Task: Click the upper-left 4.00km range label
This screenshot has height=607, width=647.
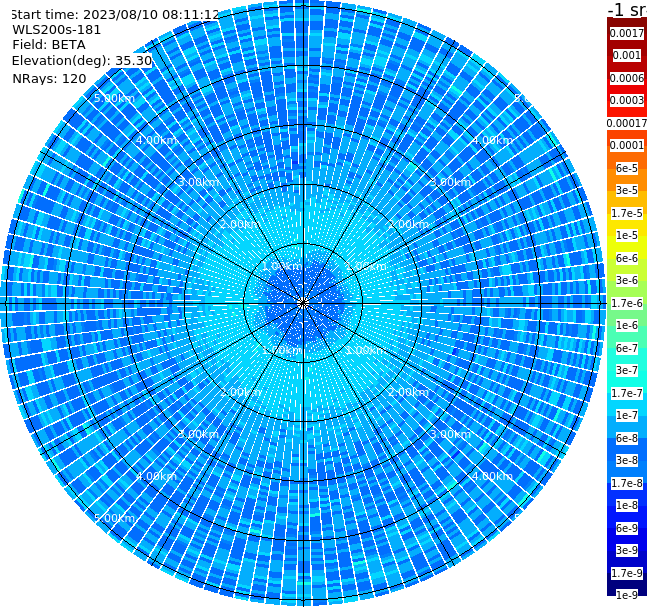Action: pos(156,140)
